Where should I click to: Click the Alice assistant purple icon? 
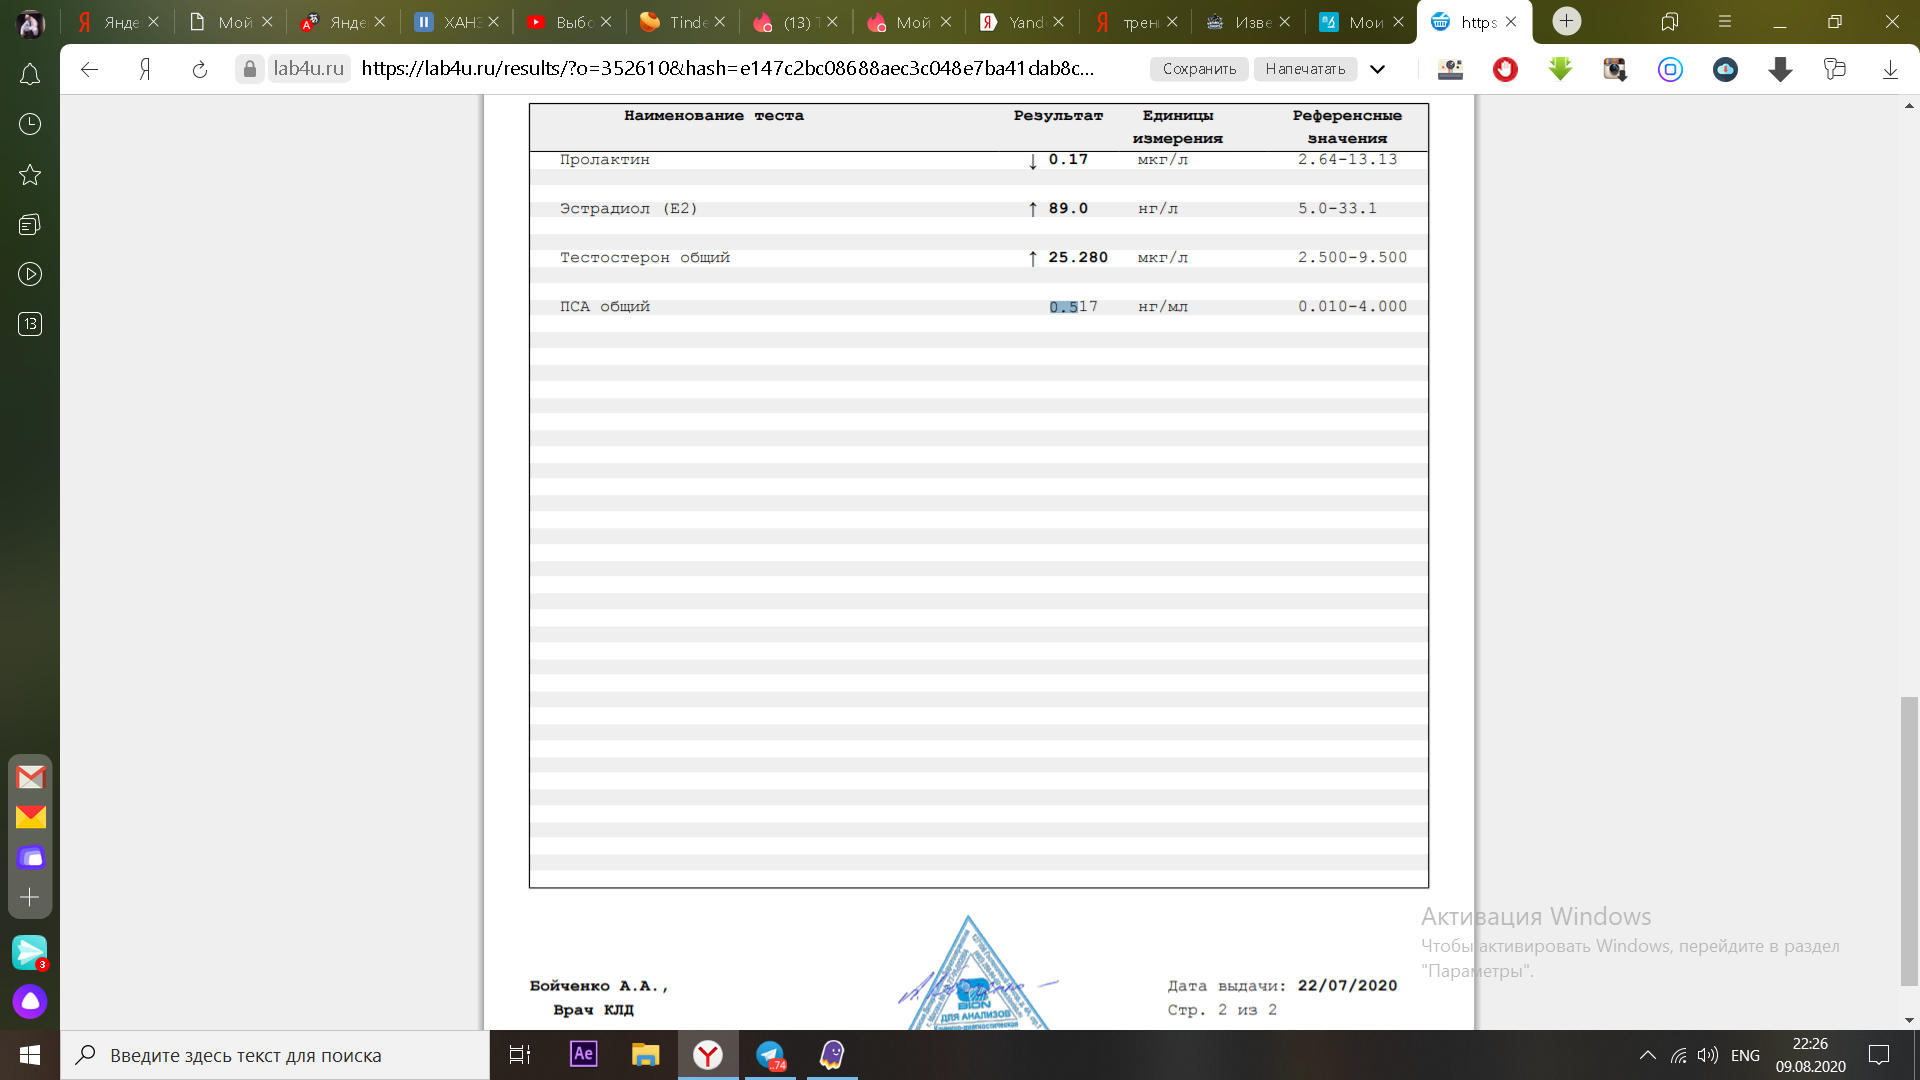[x=30, y=1001]
